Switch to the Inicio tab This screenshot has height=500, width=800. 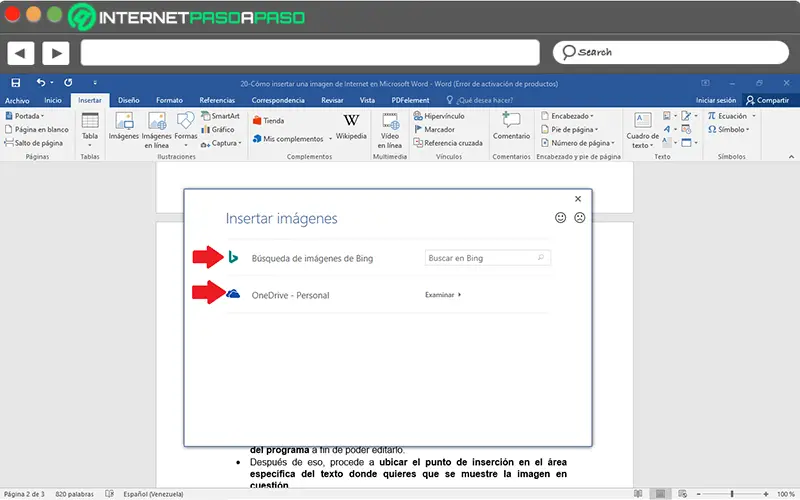tap(53, 101)
